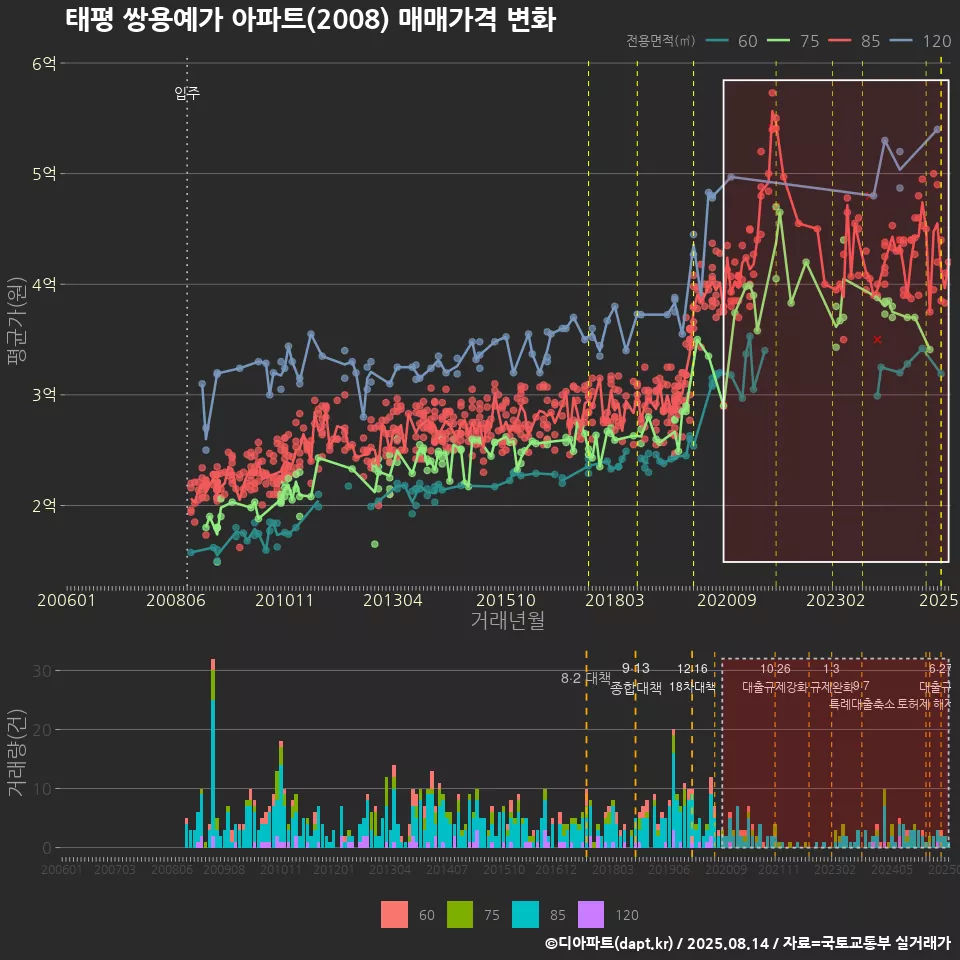Click the 9·13 종합대책 policy annotation
Image resolution: width=960 pixels, height=960 pixels.
pyautogui.click(x=636, y=678)
